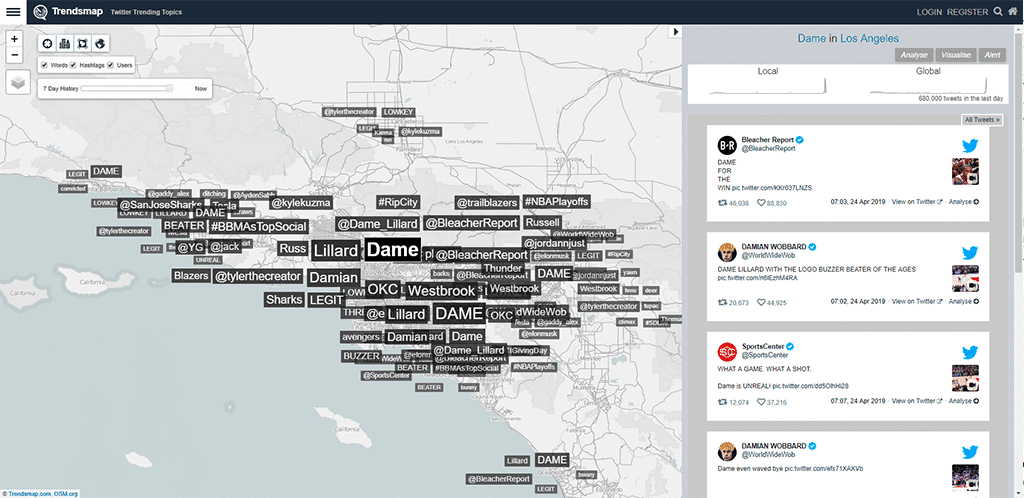Open the search magnifier in header

point(998,12)
